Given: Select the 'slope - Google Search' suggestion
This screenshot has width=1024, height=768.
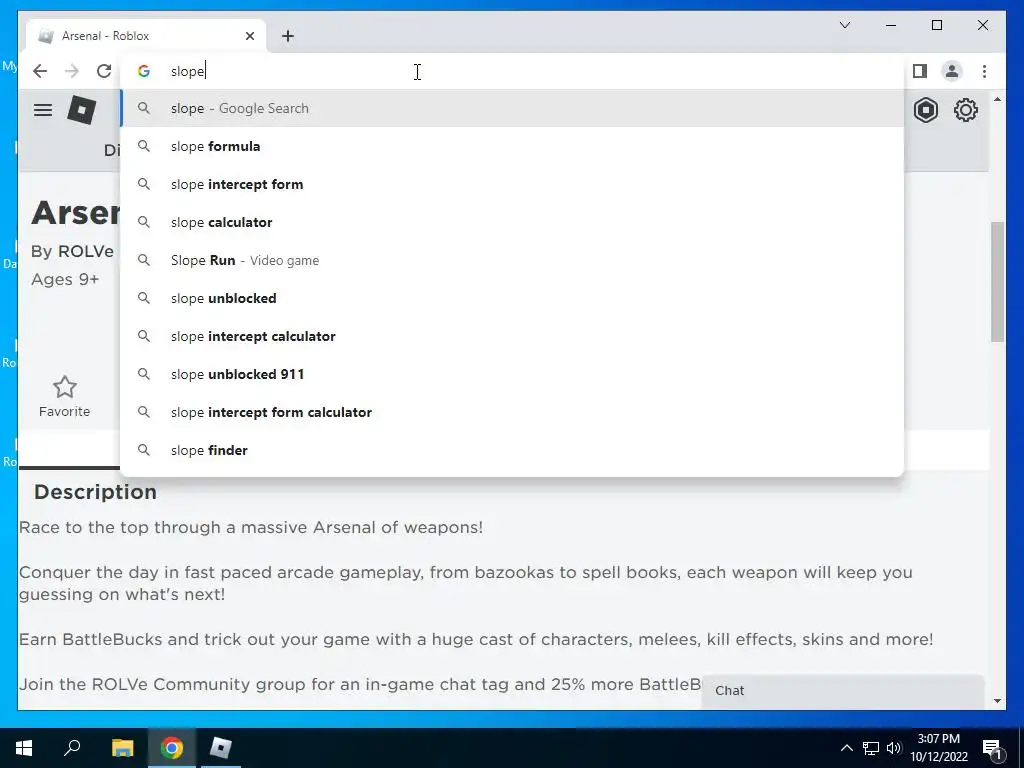Looking at the screenshot, I should (512, 108).
